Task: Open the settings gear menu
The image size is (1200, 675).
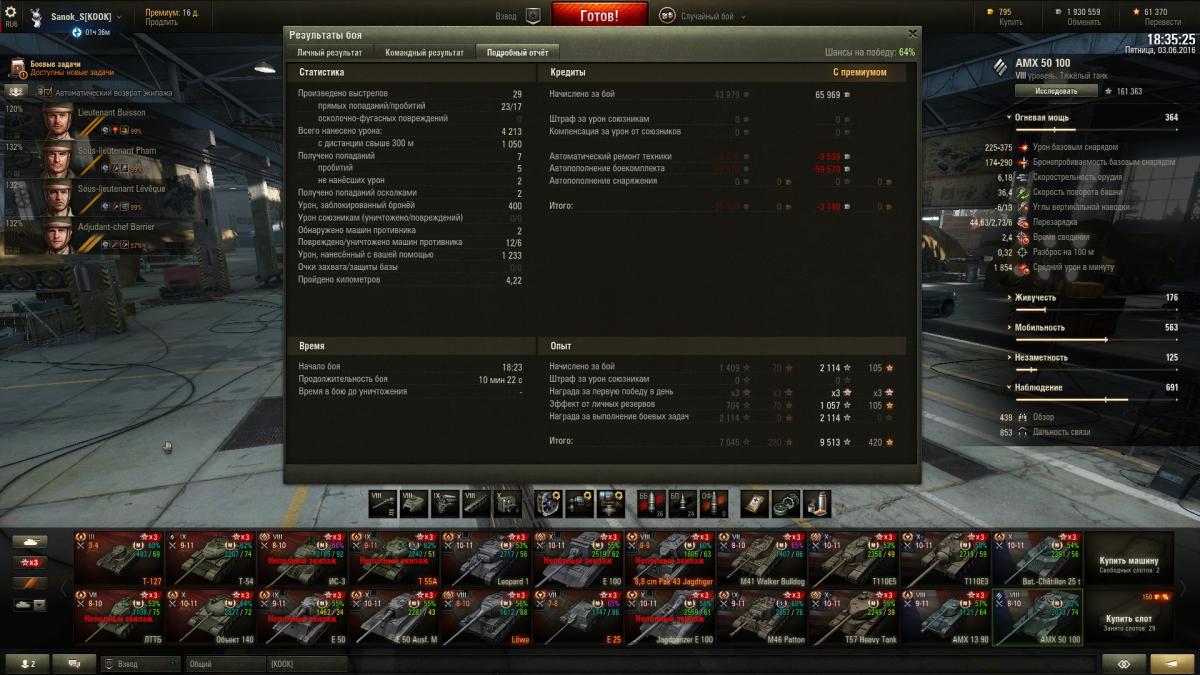Action: click(x=11, y=13)
